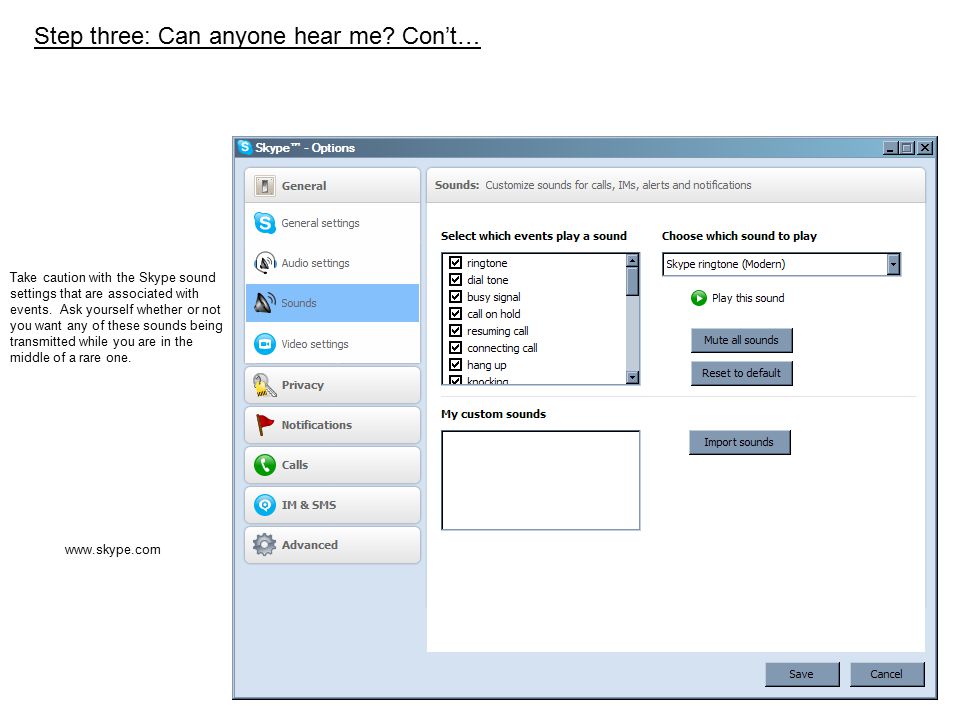
Task: Close the Skype Options window
Action: 925,148
